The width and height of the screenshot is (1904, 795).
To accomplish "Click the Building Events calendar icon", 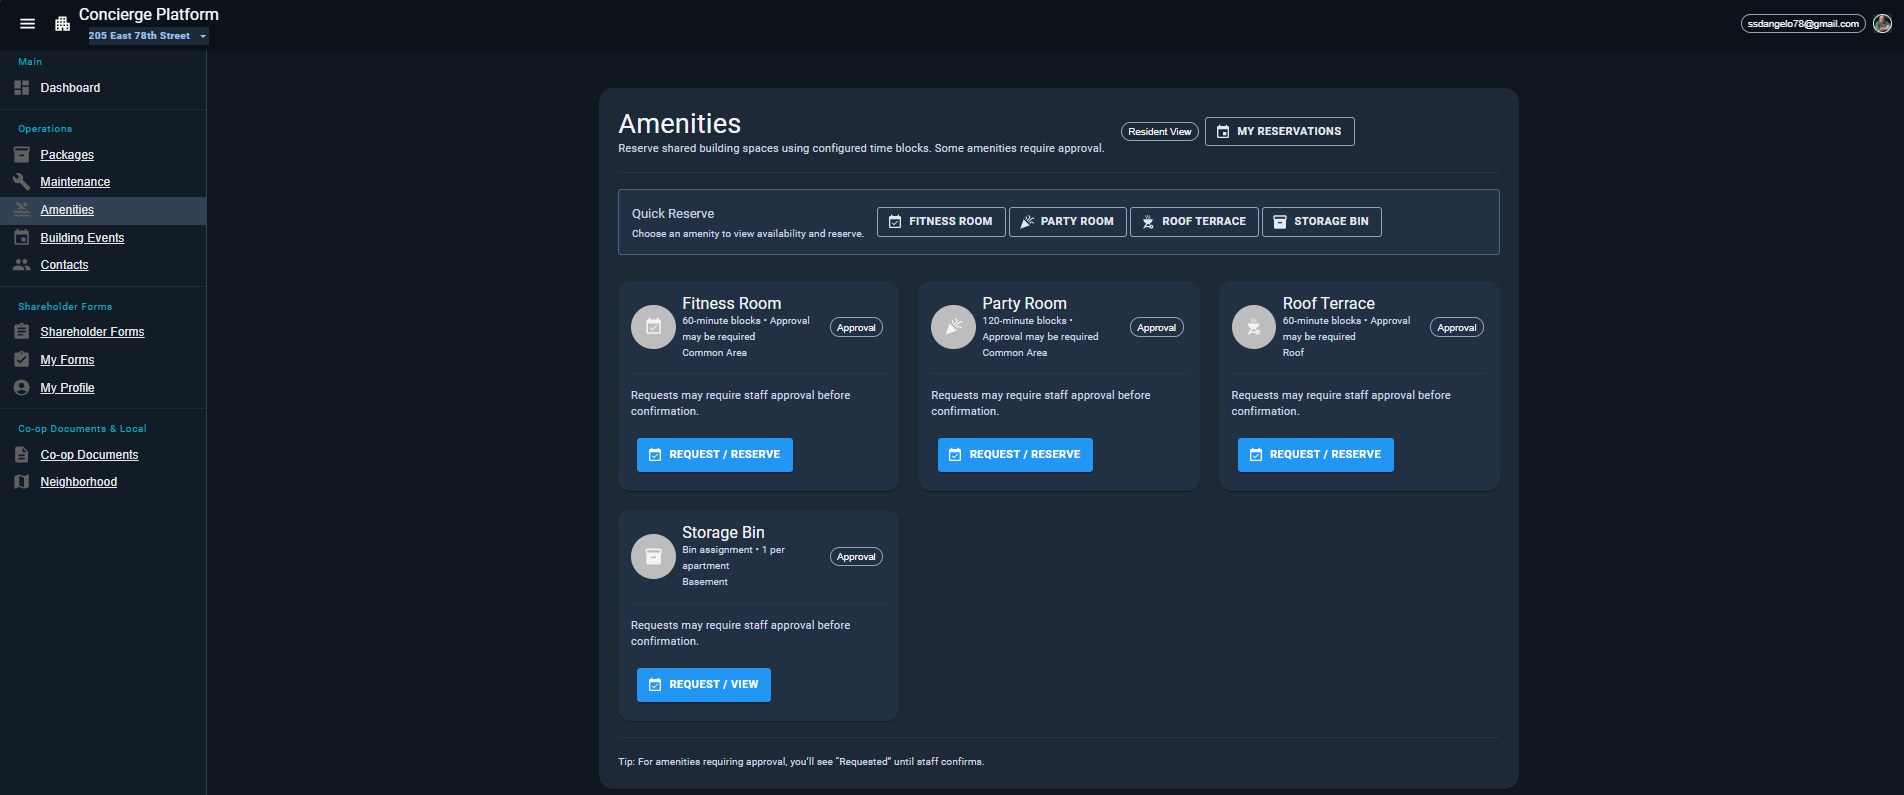I will pos(22,238).
